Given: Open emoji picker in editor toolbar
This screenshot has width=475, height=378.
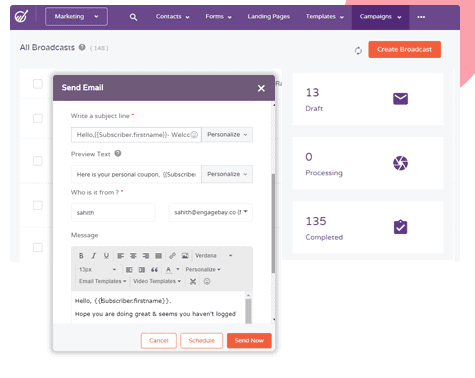Looking at the screenshot, I should pyautogui.click(x=207, y=281).
